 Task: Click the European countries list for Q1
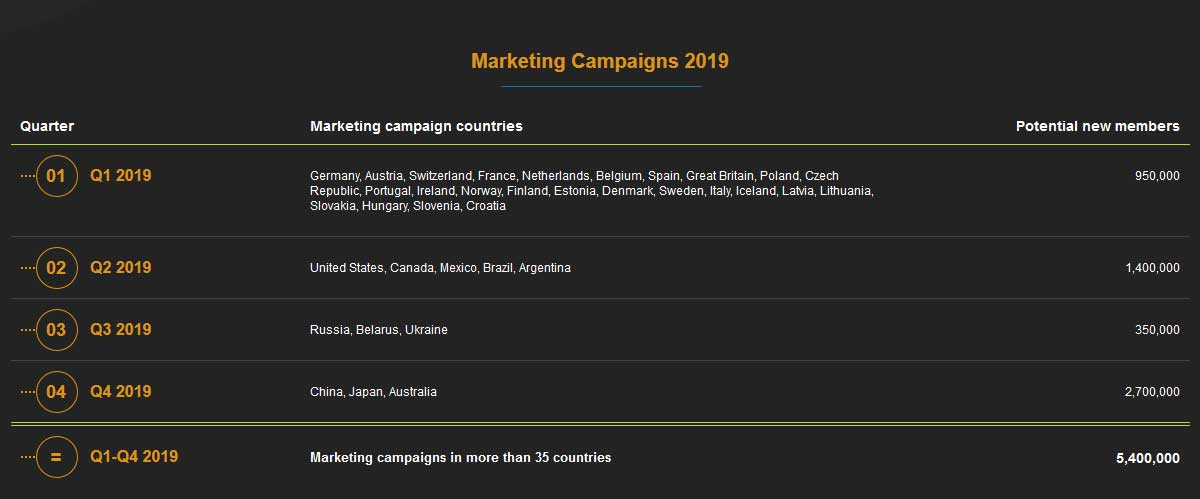tap(592, 191)
